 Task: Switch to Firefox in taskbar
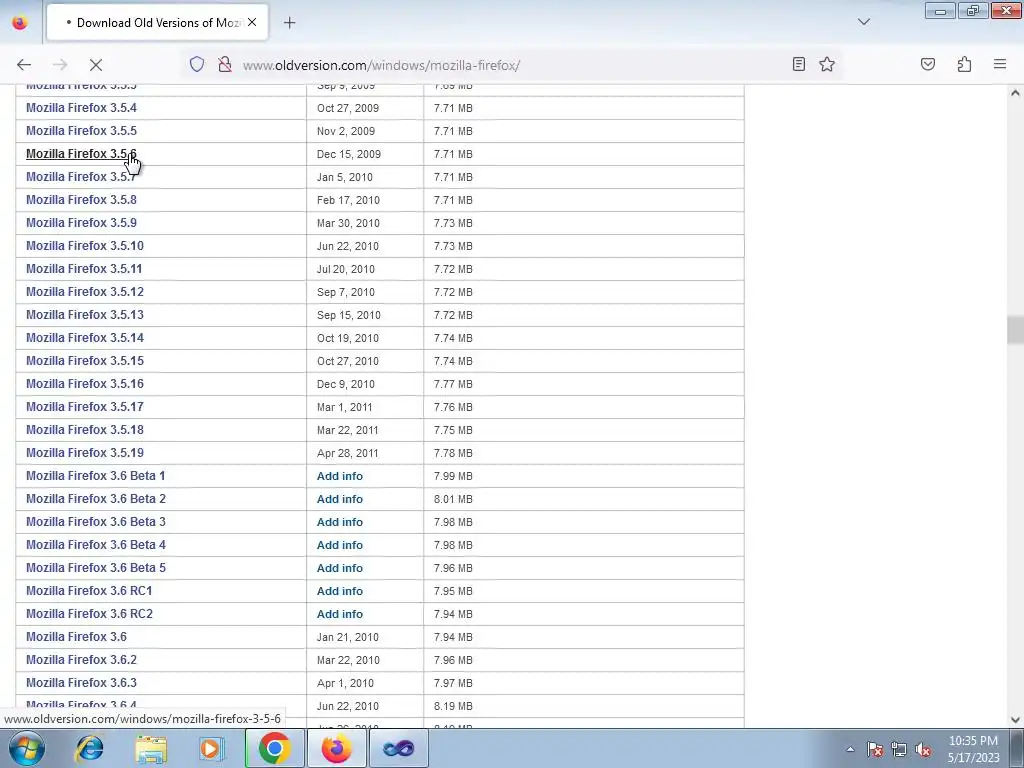[336, 748]
